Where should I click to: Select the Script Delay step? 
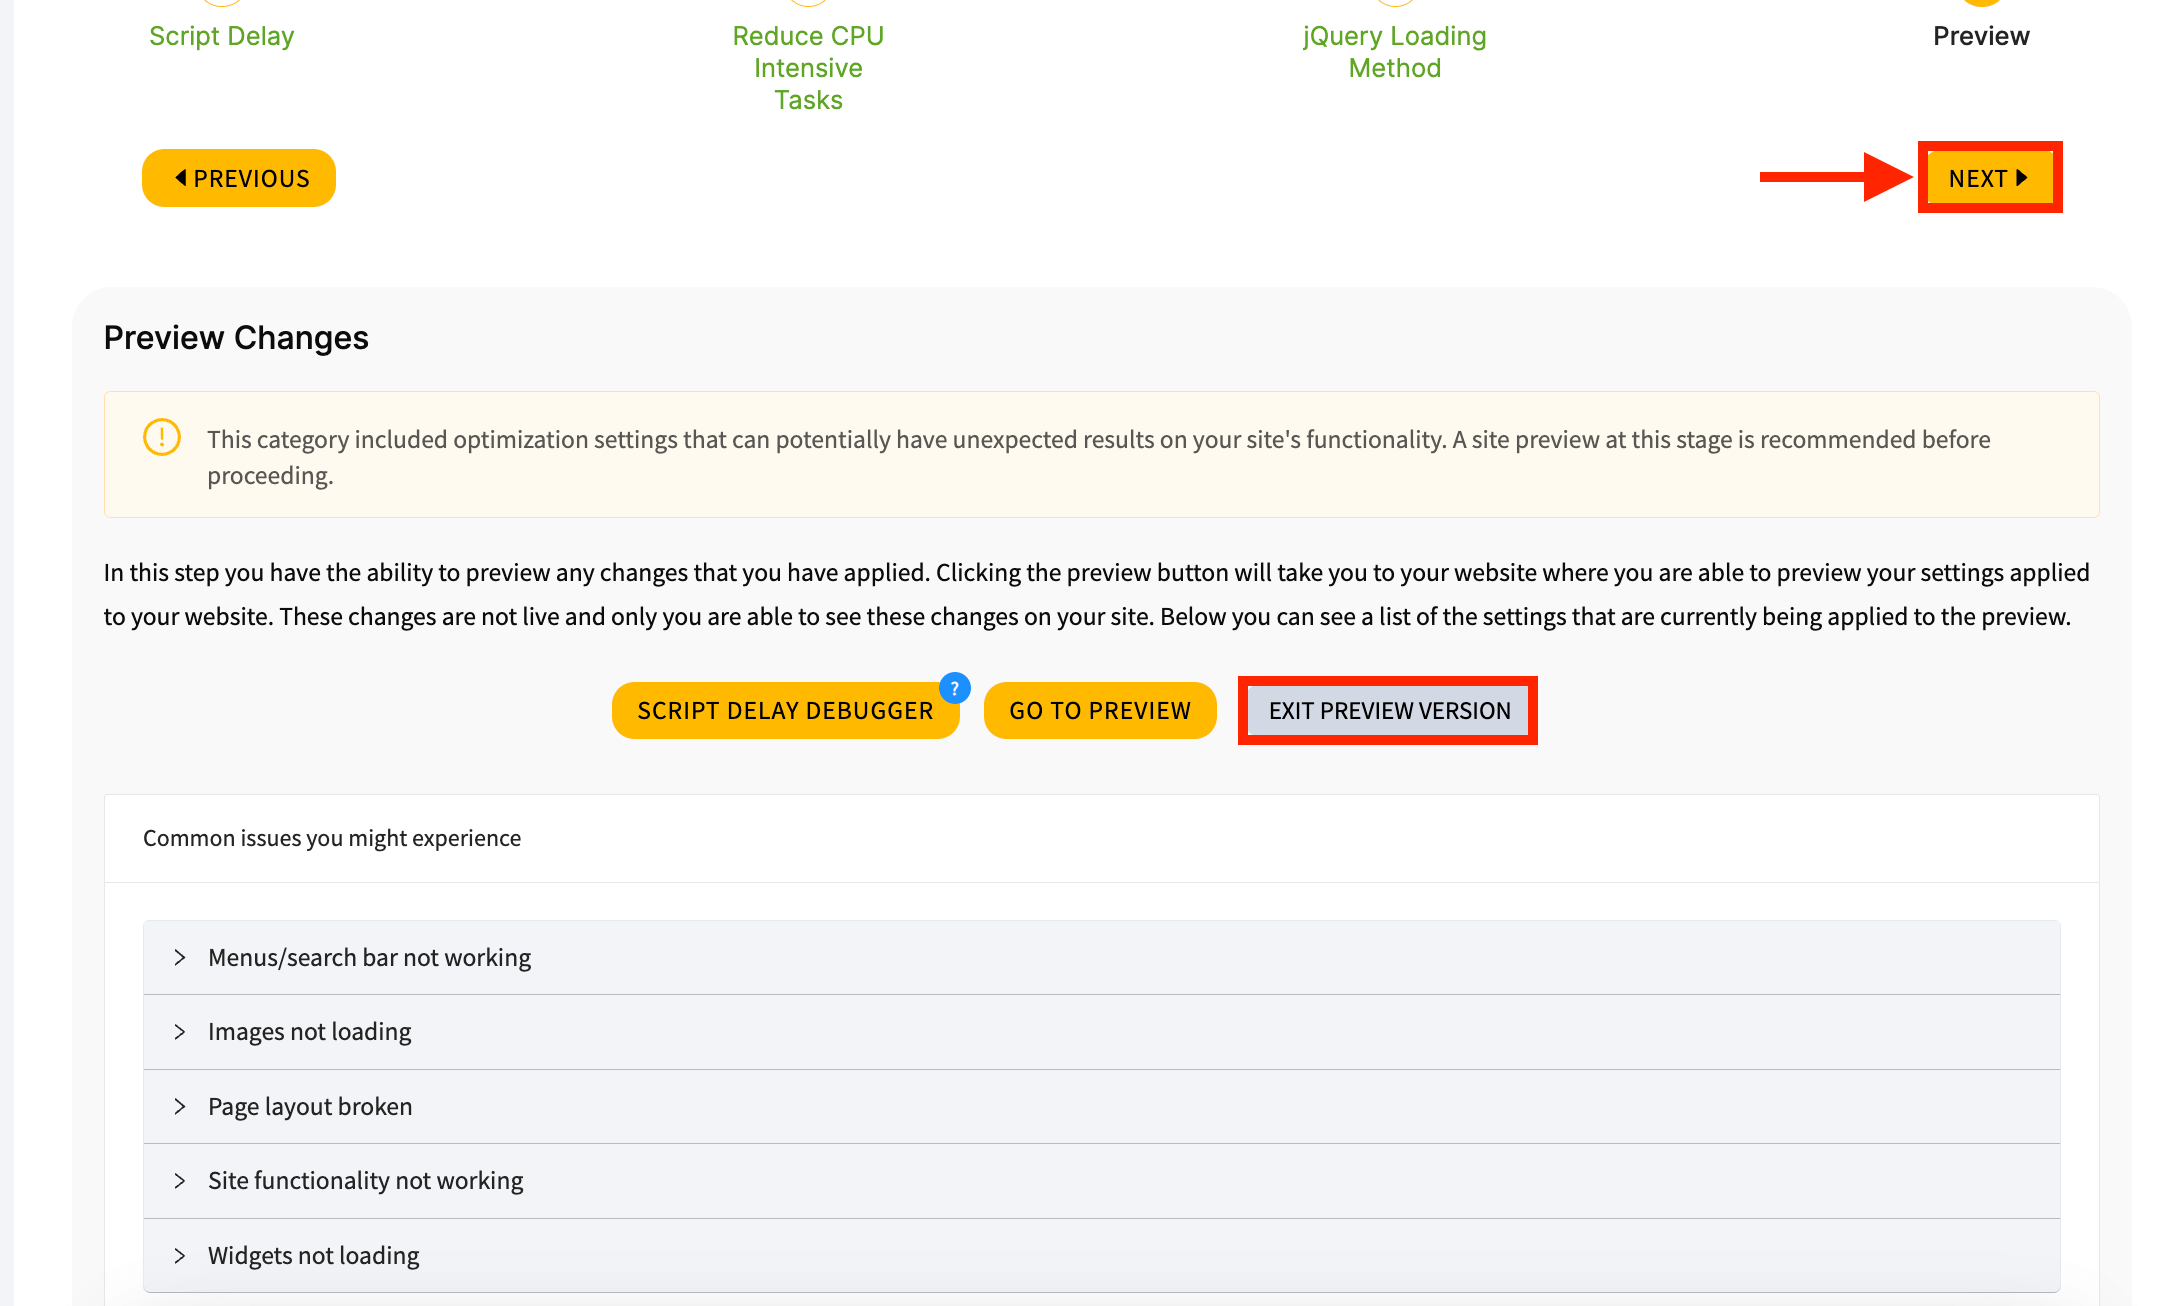point(221,36)
